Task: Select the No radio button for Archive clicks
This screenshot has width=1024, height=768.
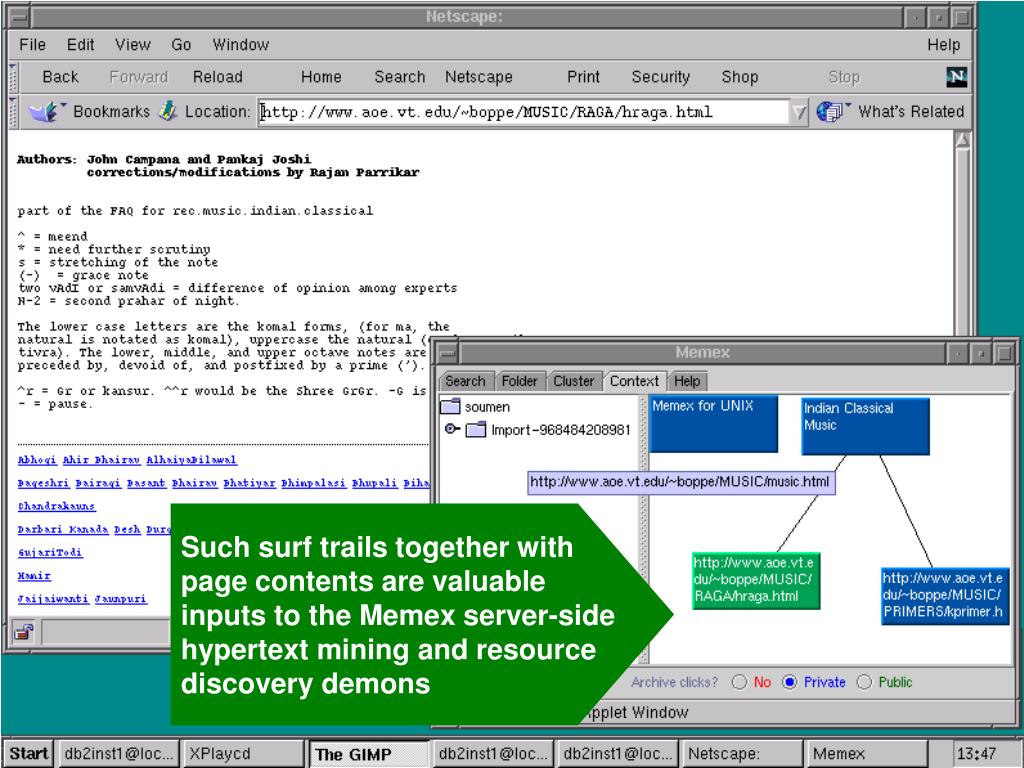Action: pos(739,682)
